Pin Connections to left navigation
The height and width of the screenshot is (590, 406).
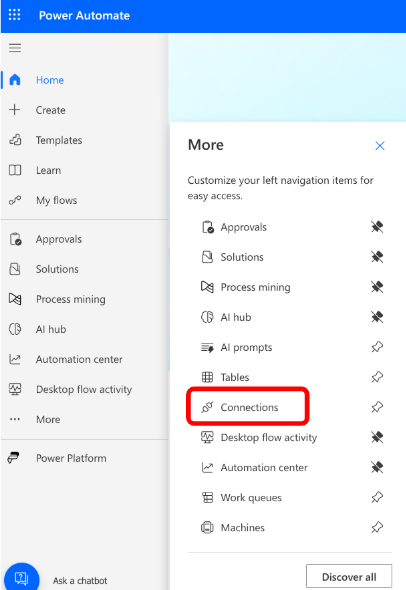(377, 407)
